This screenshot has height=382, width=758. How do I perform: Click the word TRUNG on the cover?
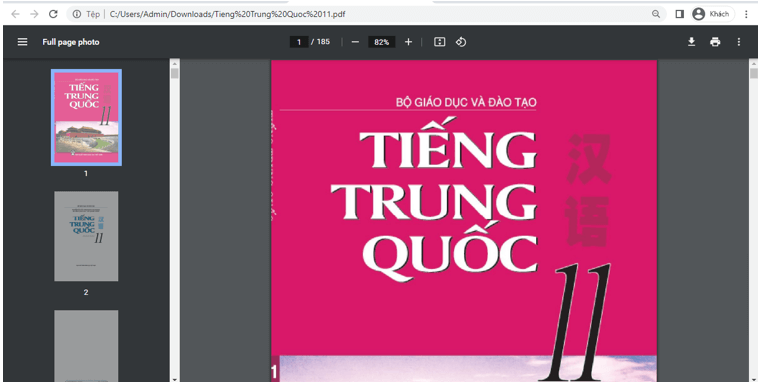click(433, 202)
